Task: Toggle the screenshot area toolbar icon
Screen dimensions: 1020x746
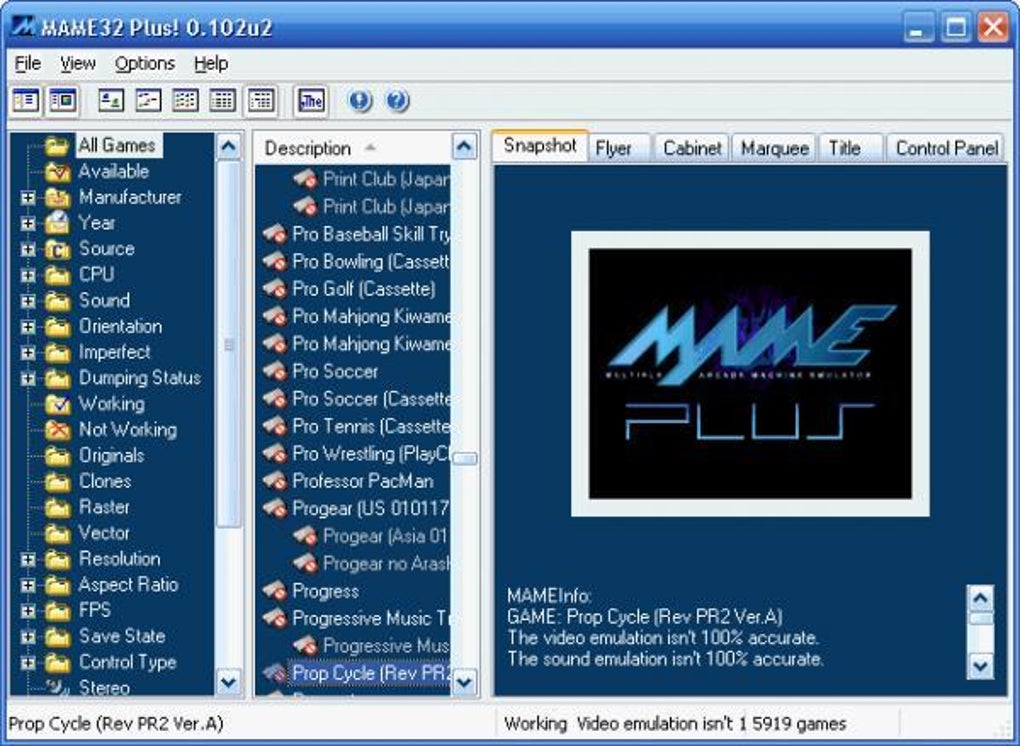Action: click(62, 101)
